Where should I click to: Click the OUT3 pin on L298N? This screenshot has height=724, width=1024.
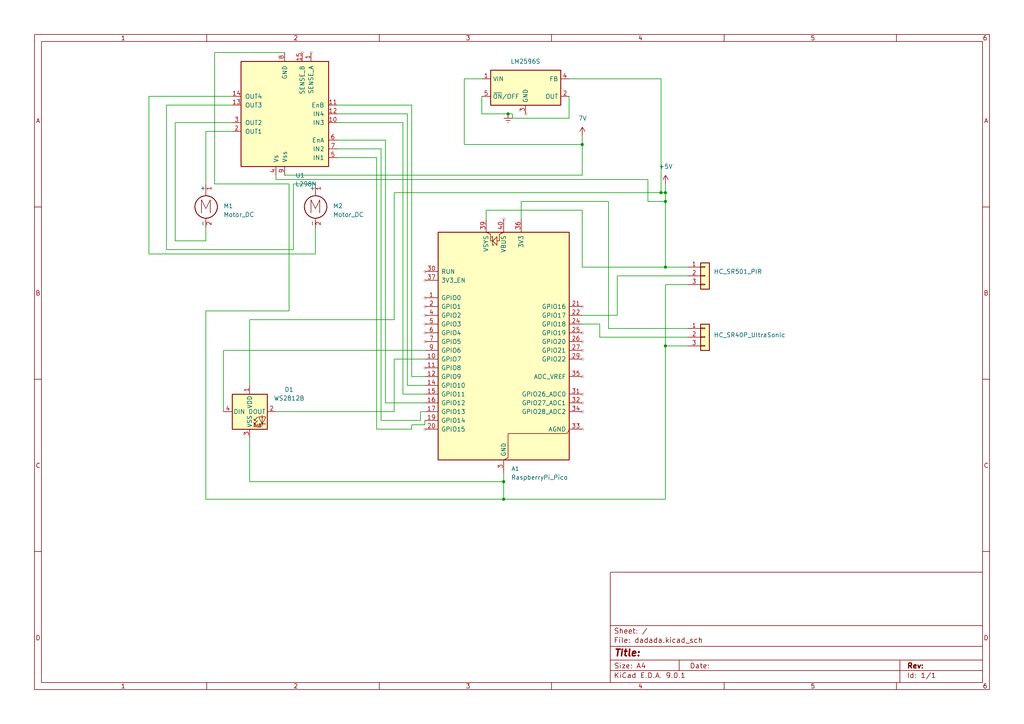tap(253, 105)
